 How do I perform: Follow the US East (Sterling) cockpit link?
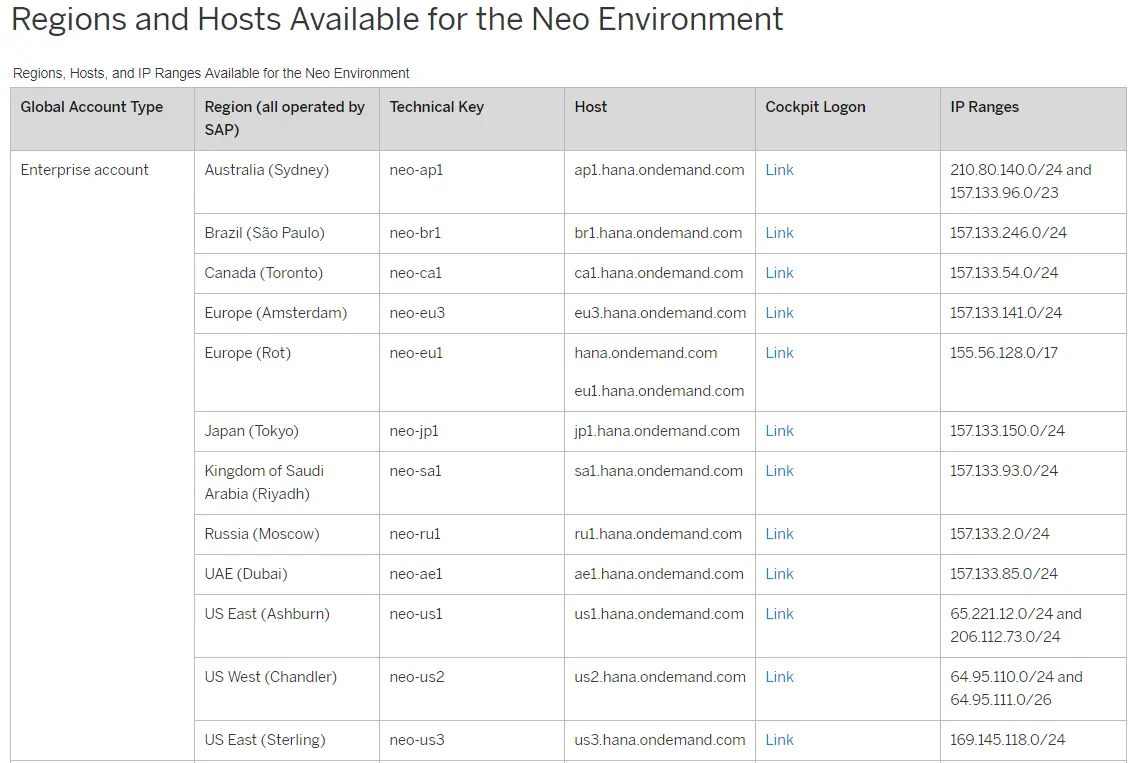click(779, 740)
